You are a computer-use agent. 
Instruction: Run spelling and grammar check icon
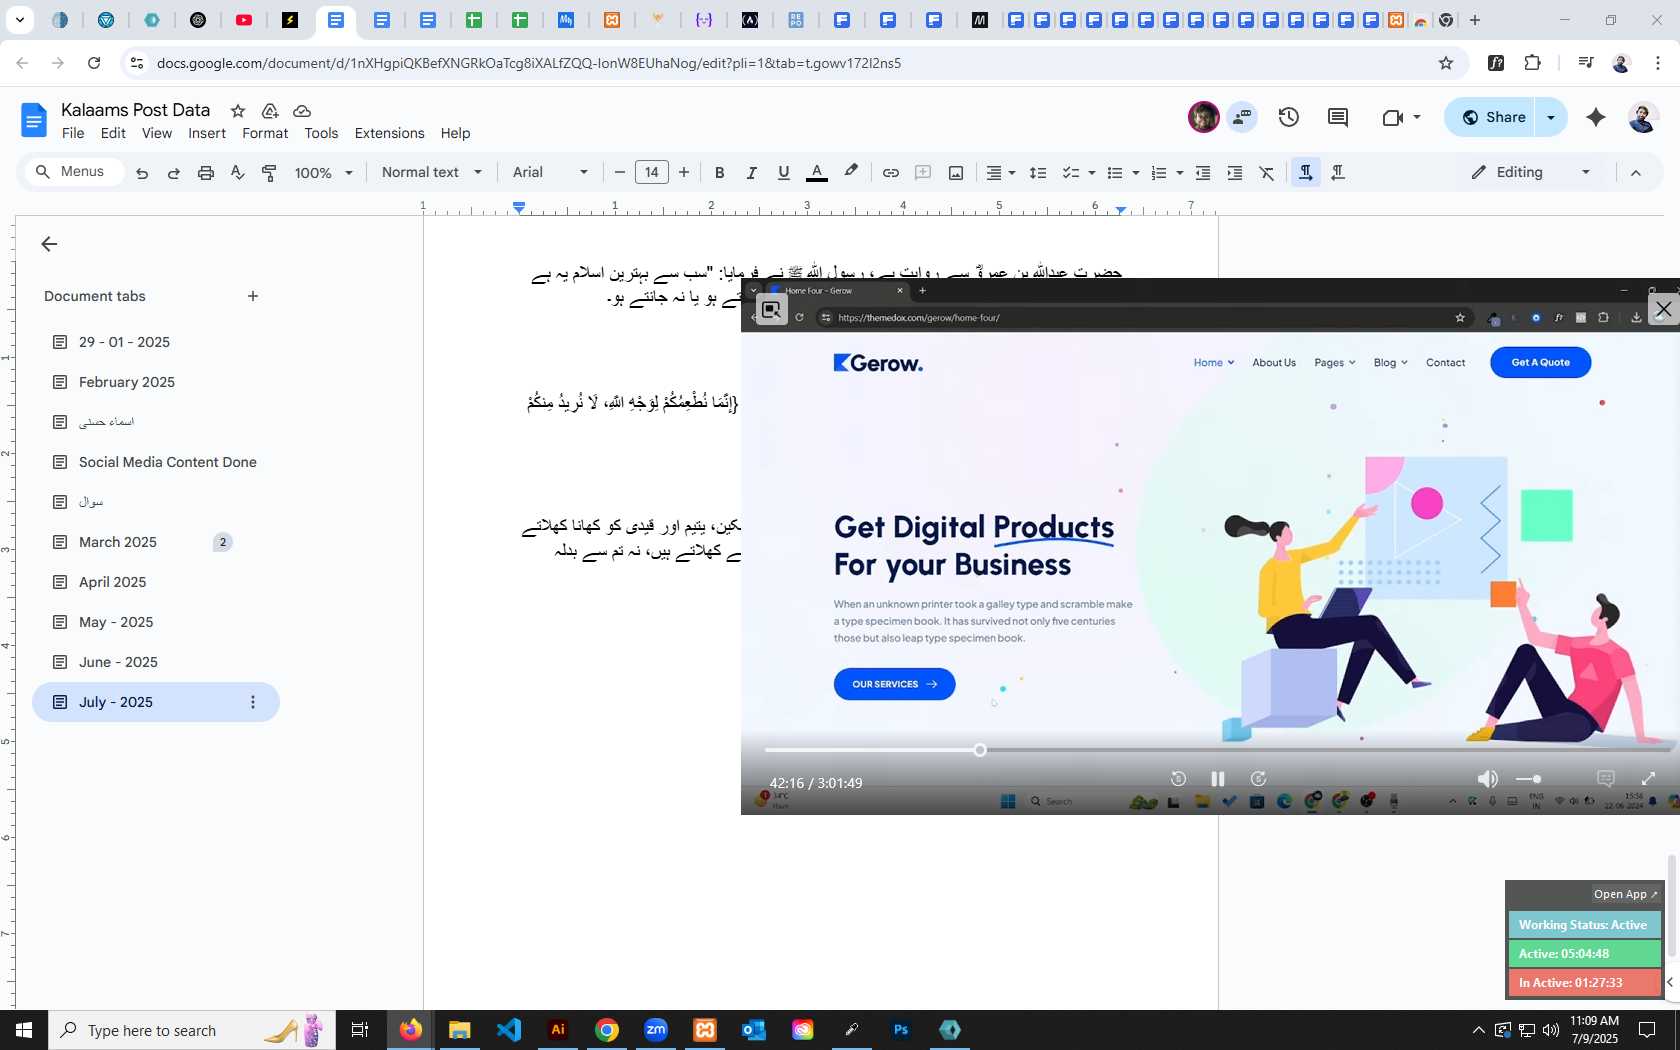pos(238,173)
